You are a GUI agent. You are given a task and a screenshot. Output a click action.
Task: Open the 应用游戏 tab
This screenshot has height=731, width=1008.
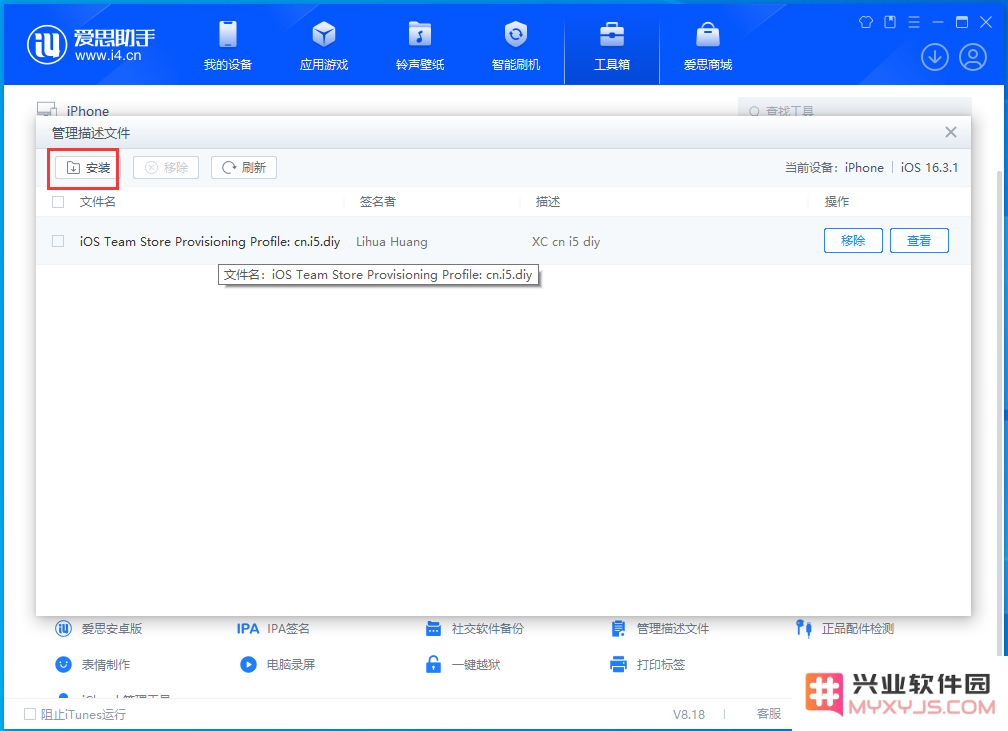pos(323,45)
